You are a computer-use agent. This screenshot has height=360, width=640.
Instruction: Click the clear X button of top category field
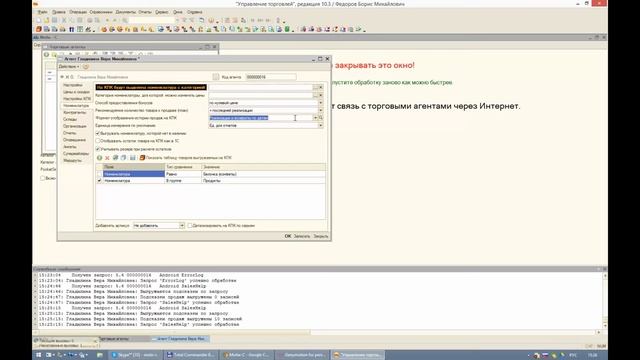click(x=321, y=87)
